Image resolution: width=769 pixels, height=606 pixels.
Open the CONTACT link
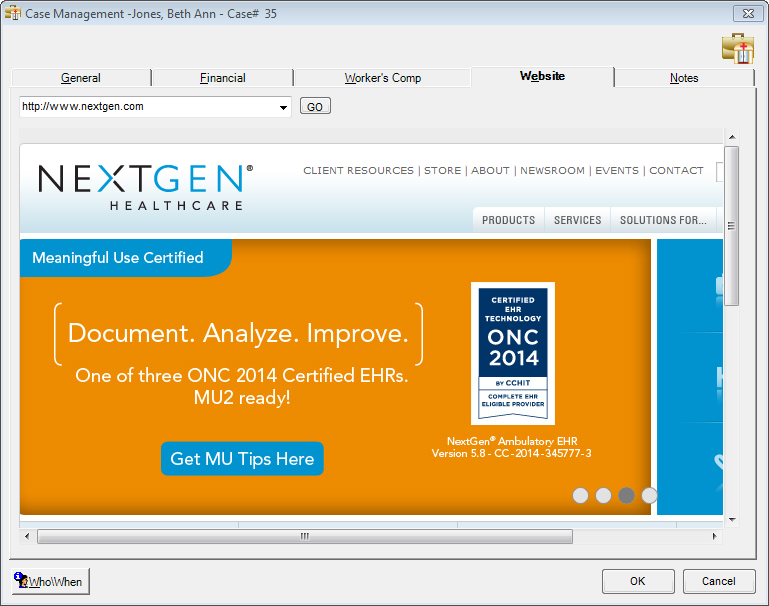point(676,171)
